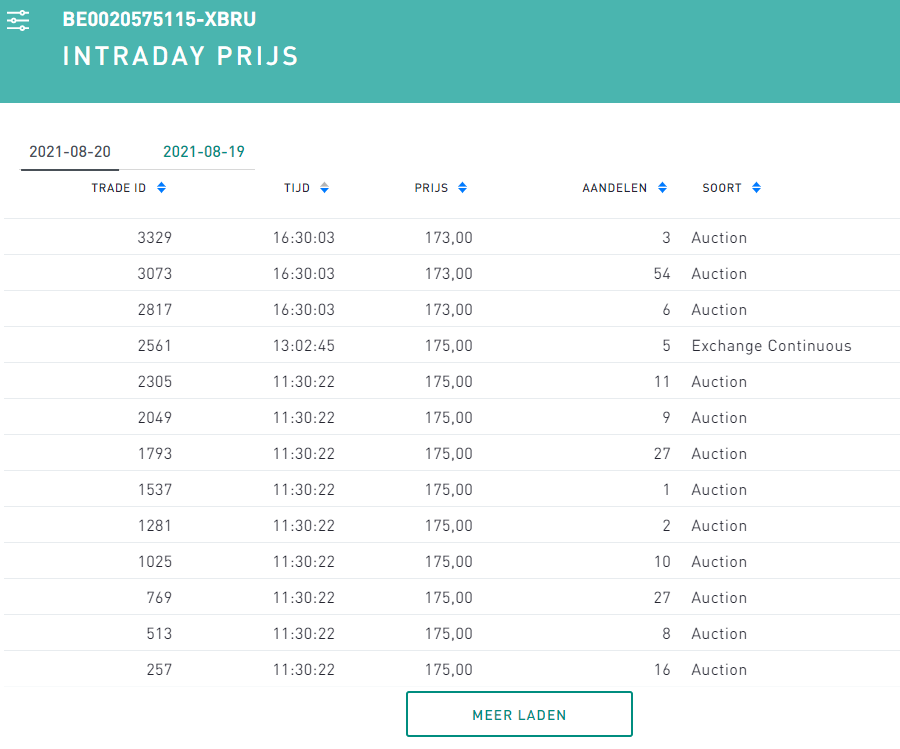
Task: Click time 11:30:22 in trade 1025 row
Action: 304,562
